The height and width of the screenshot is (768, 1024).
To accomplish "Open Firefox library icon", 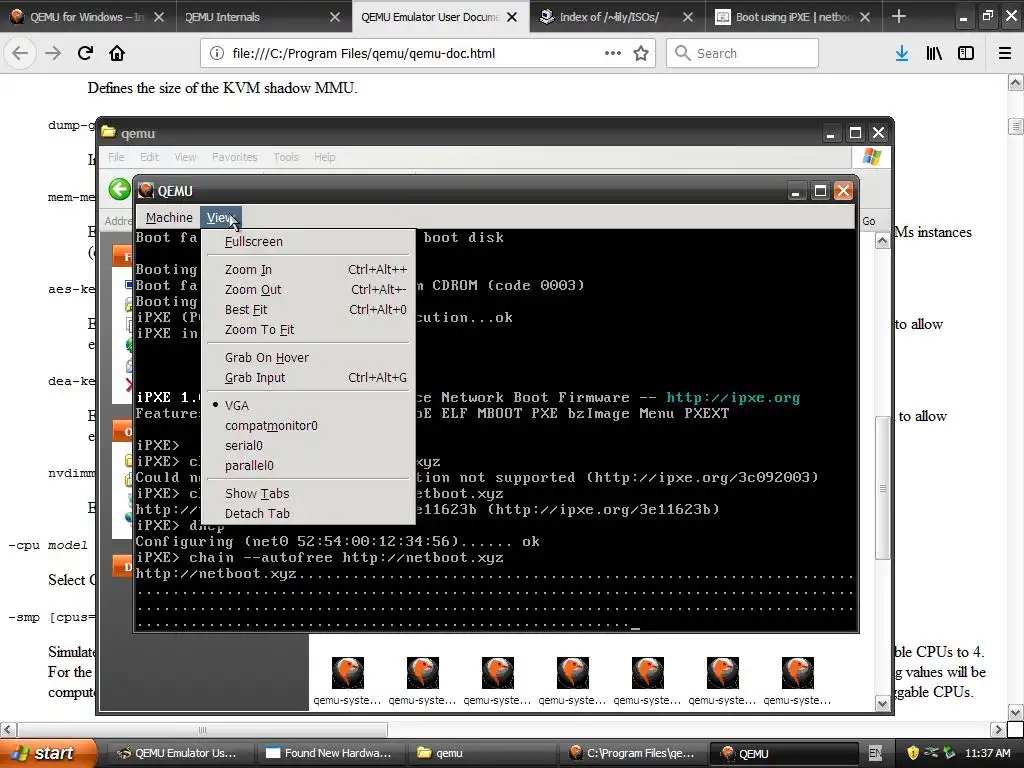I will pyautogui.click(x=934, y=54).
